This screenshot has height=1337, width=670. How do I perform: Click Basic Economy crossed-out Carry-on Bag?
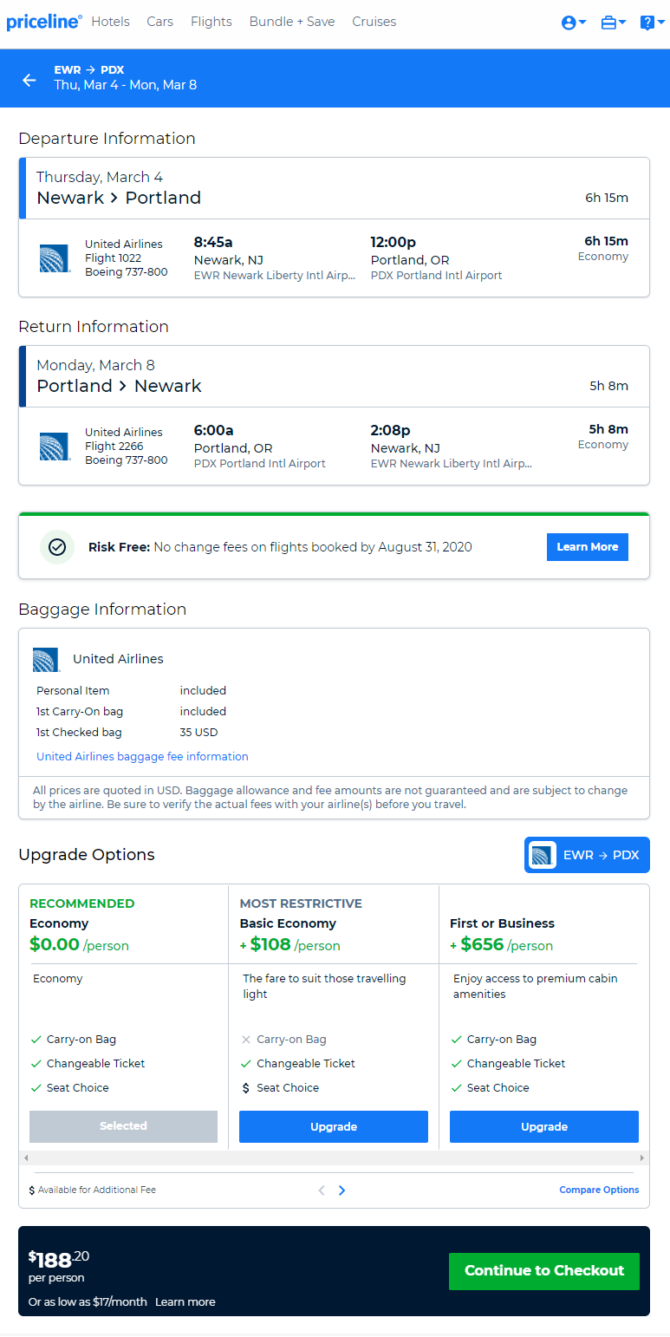pyautogui.click(x=284, y=1040)
